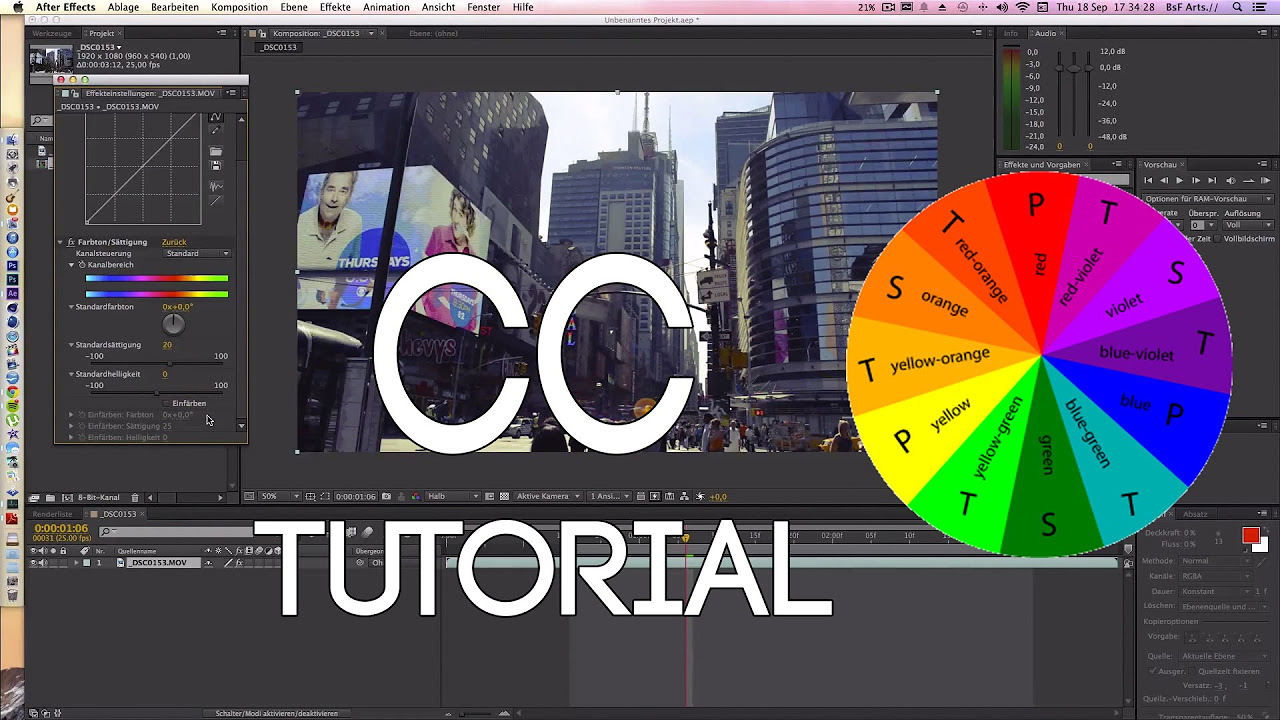This screenshot has width=1280, height=720.
Task: Open a saved curve via folder icon
Action: pos(216,152)
